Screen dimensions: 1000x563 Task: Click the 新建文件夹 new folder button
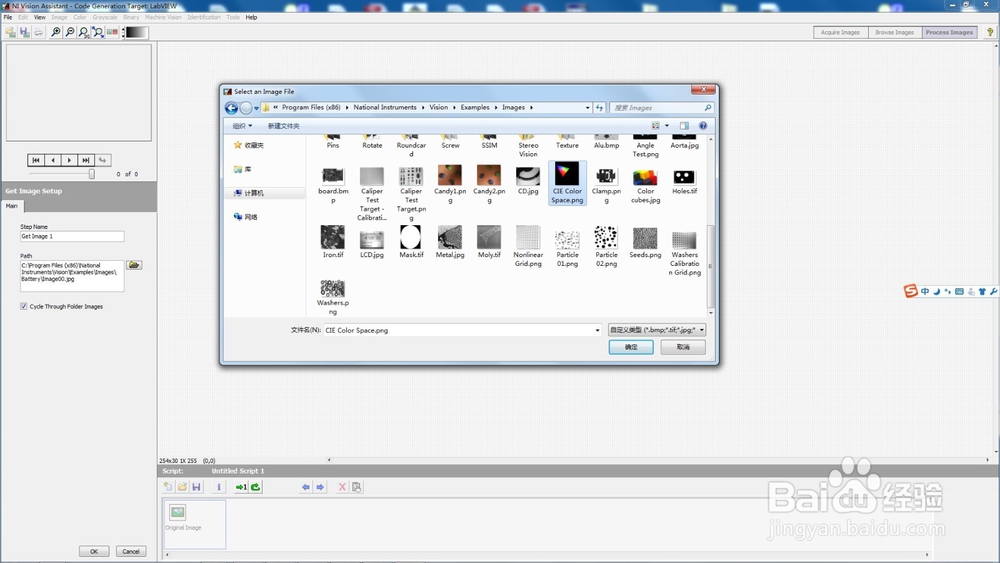283,126
